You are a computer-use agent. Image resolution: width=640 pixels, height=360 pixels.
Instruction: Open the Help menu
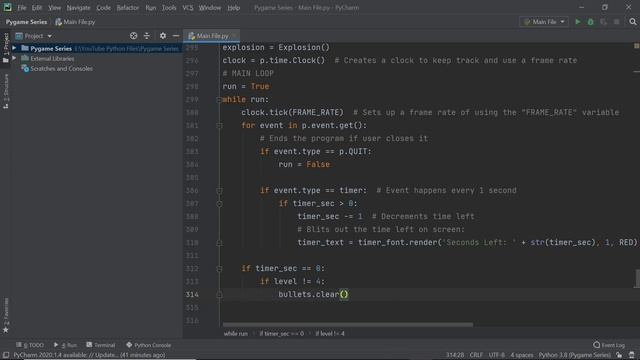point(233,8)
